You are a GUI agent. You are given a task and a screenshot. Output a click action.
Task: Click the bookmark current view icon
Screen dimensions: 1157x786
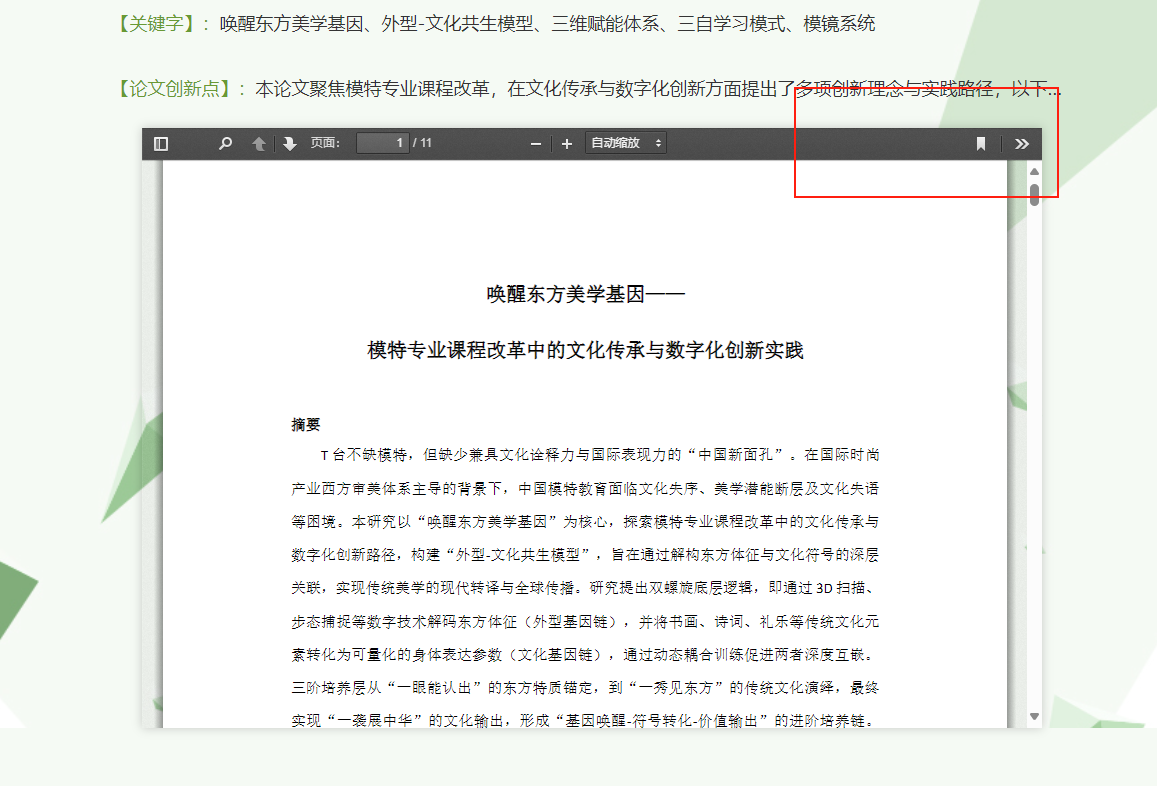click(x=981, y=144)
